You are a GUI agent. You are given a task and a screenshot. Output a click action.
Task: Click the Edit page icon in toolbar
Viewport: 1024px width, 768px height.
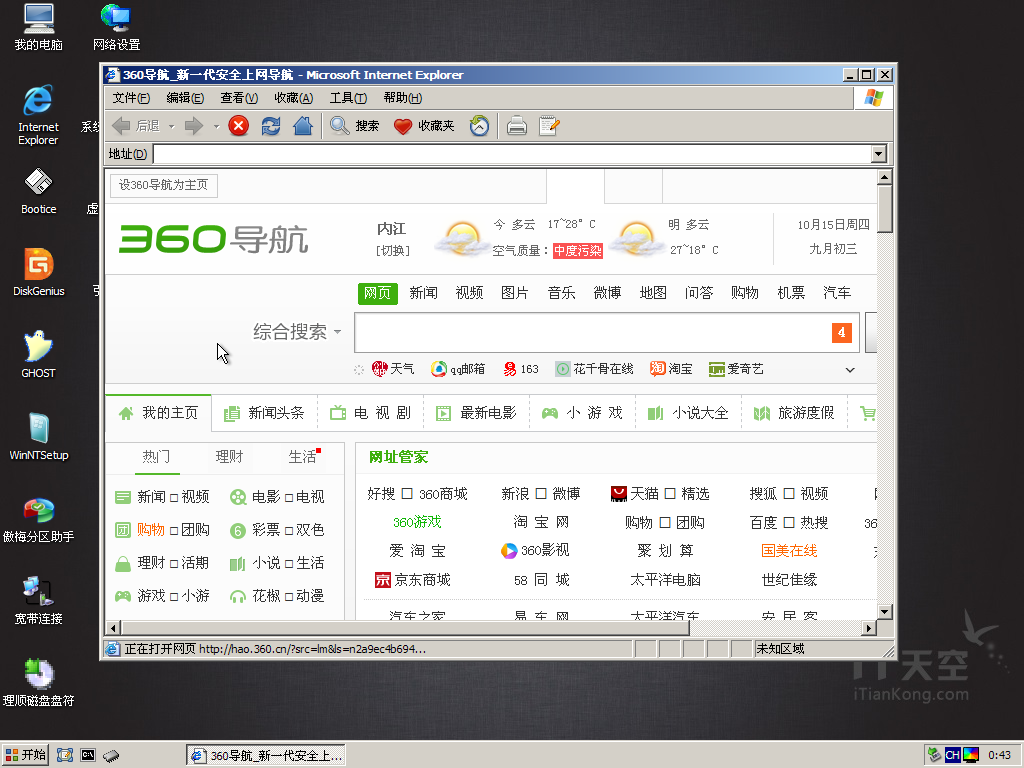tap(549, 126)
